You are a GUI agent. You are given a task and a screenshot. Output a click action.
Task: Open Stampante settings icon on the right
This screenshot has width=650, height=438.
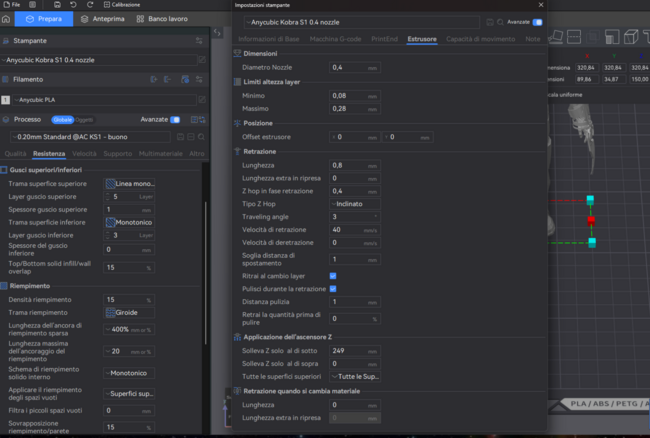(199, 40)
